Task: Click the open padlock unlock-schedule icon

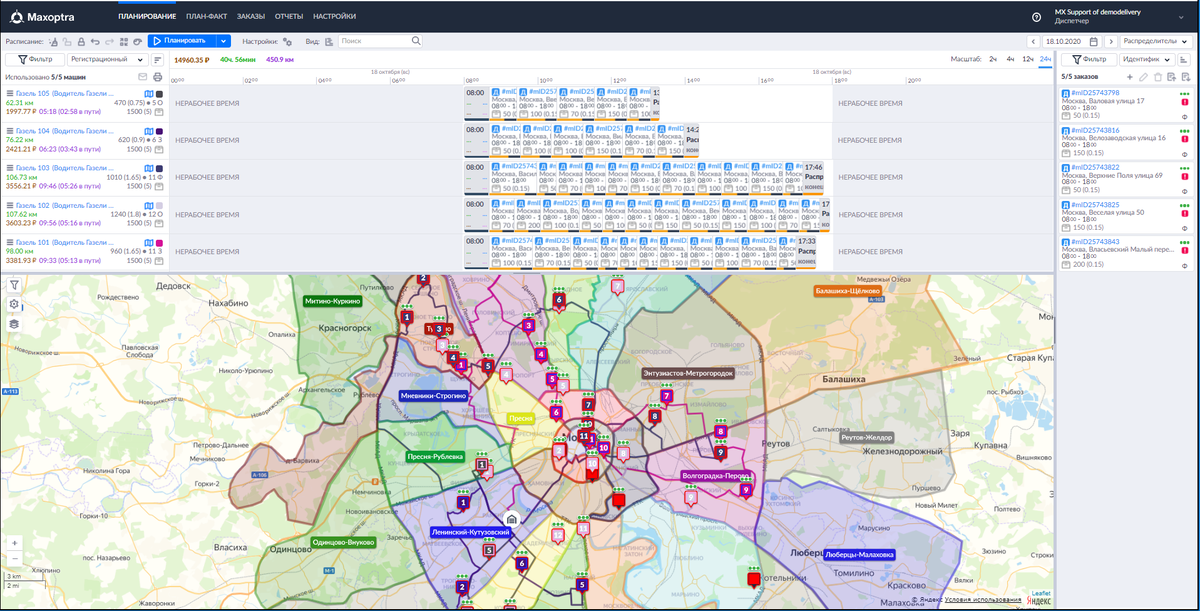Action: (x=67, y=41)
